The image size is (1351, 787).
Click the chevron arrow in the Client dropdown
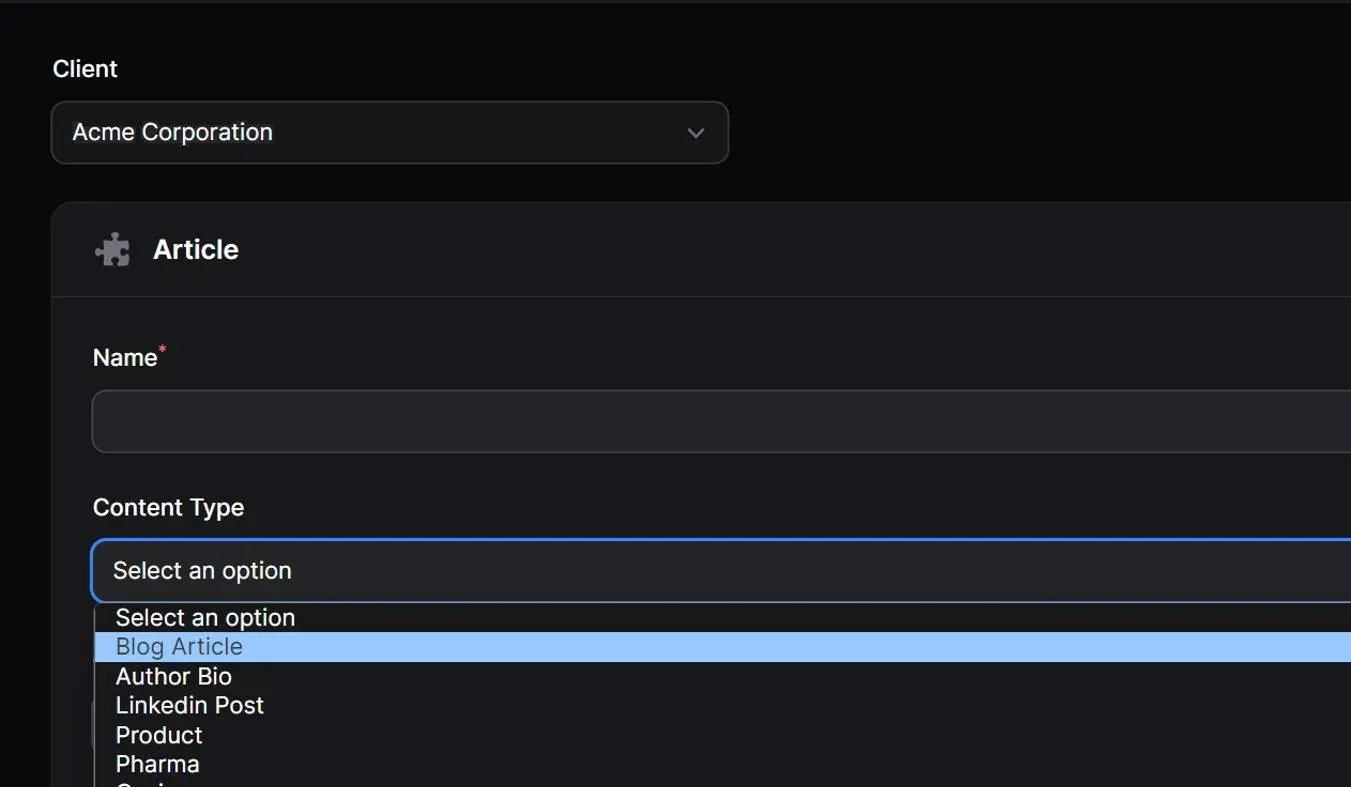(x=696, y=133)
